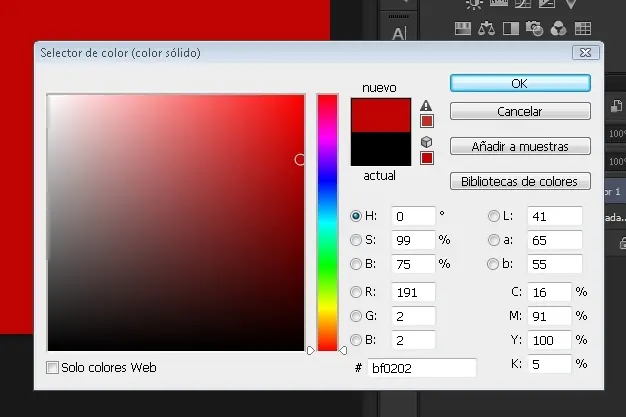Click Añadir a muestras button

point(520,146)
